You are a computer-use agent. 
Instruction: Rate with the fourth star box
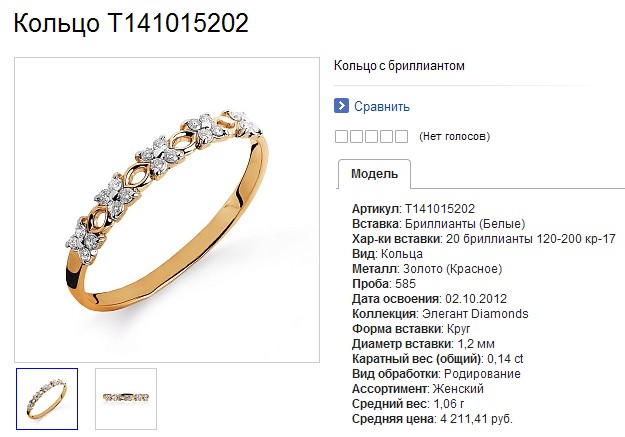[386, 136]
